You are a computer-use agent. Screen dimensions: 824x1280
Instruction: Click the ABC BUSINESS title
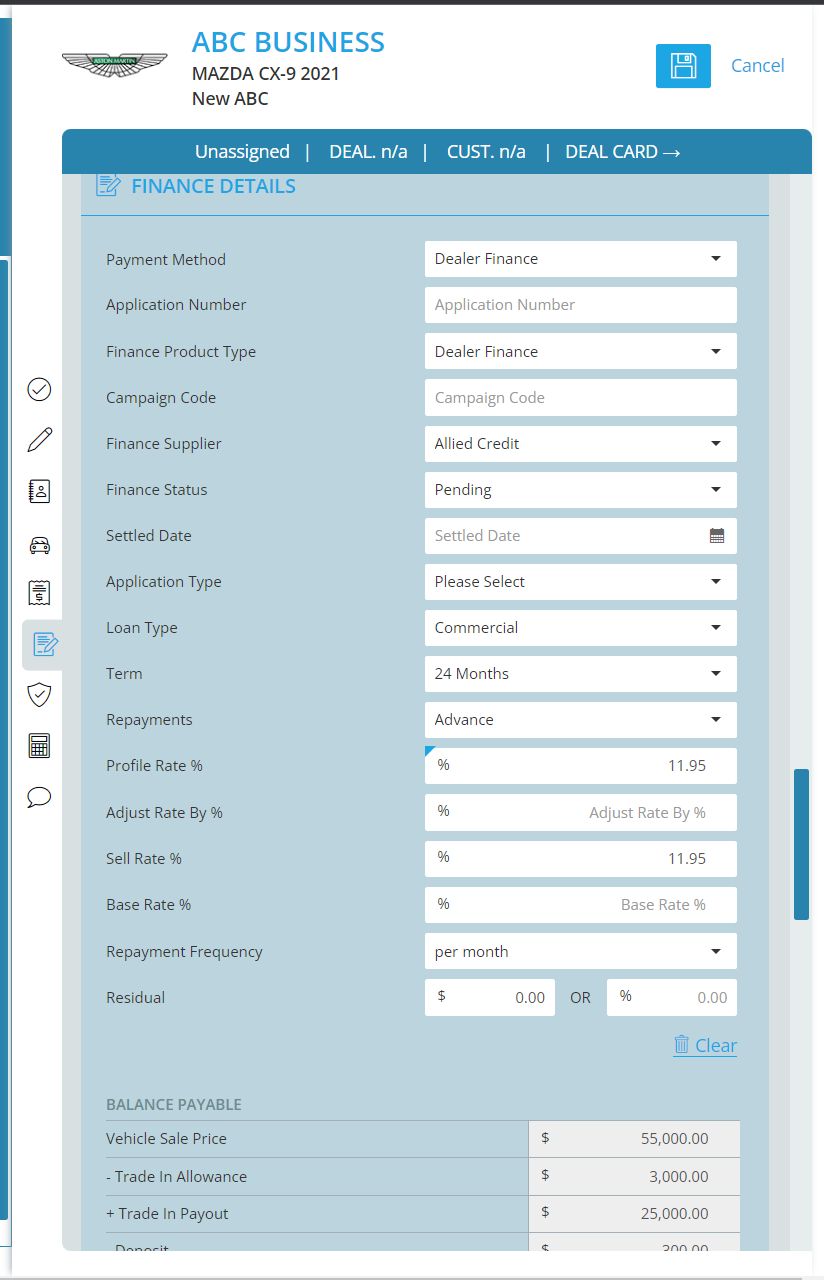tap(288, 42)
